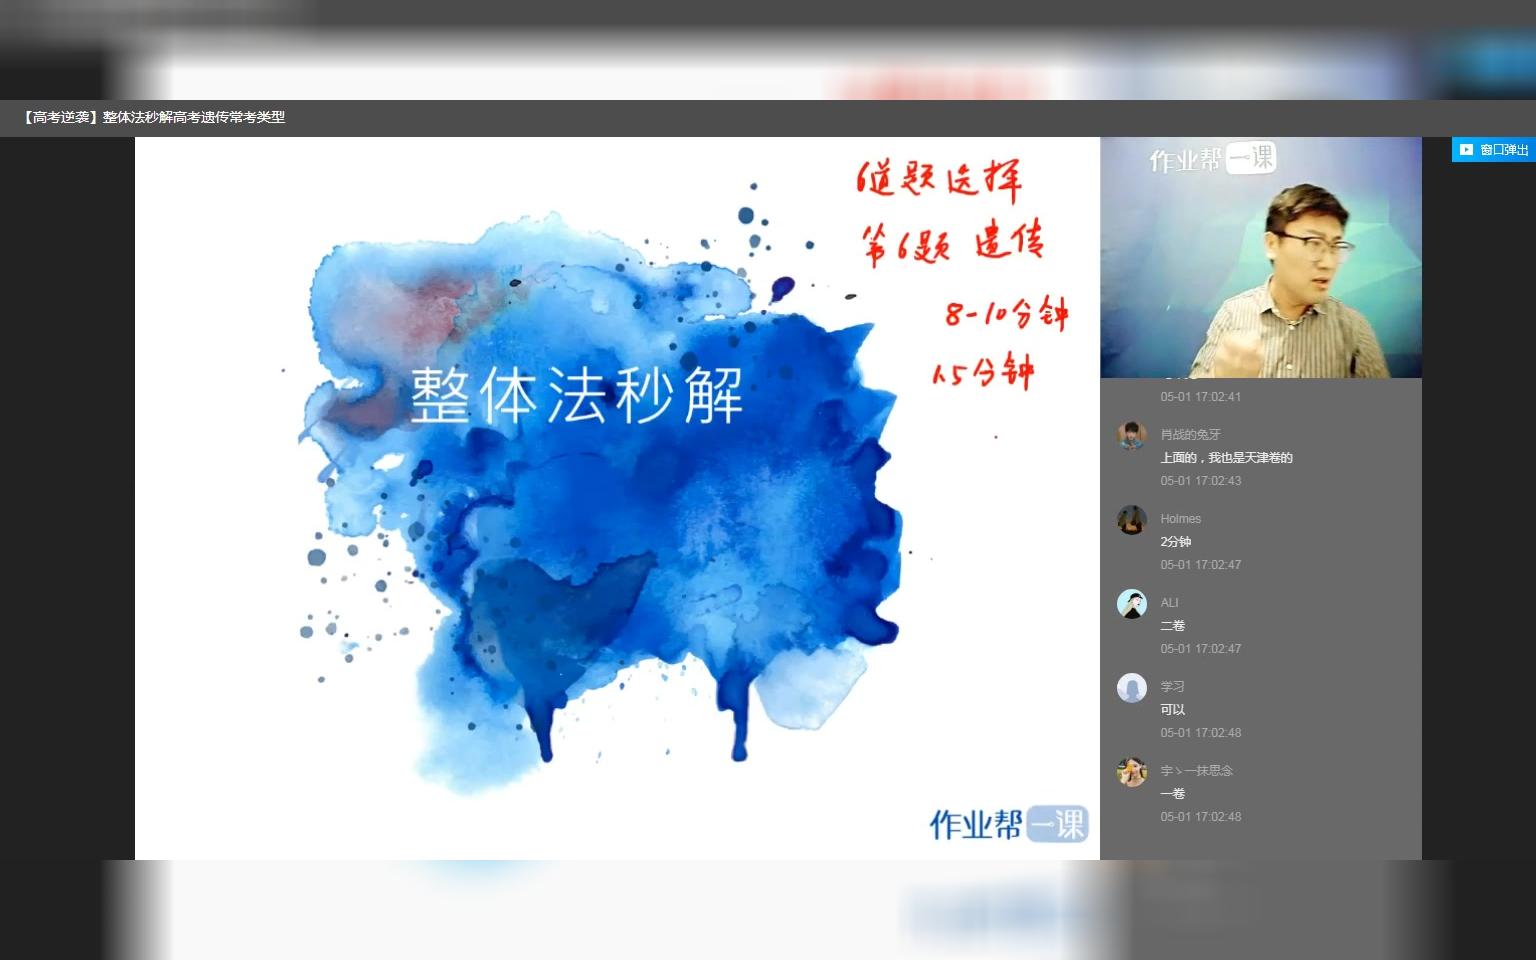
Task: Open avatar of user ALI
Action: [x=1132, y=604]
